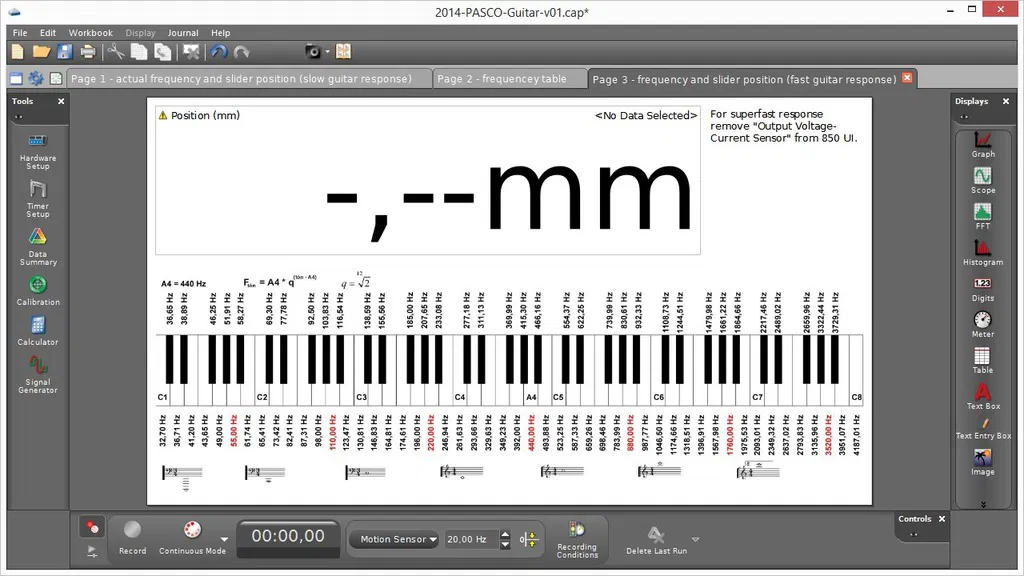Open the Workbook menu
Screen dimensions: 1024x576
tap(91, 33)
